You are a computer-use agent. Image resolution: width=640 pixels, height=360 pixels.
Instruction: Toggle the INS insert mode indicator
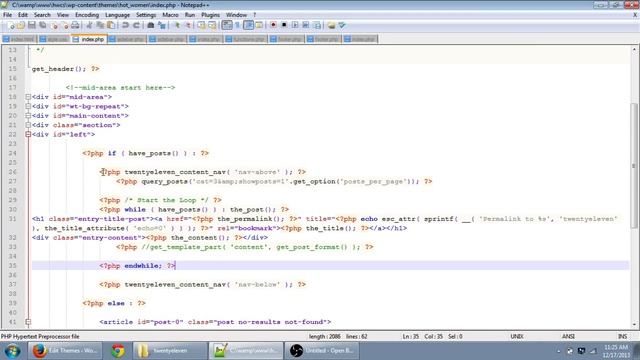[x=622, y=337]
